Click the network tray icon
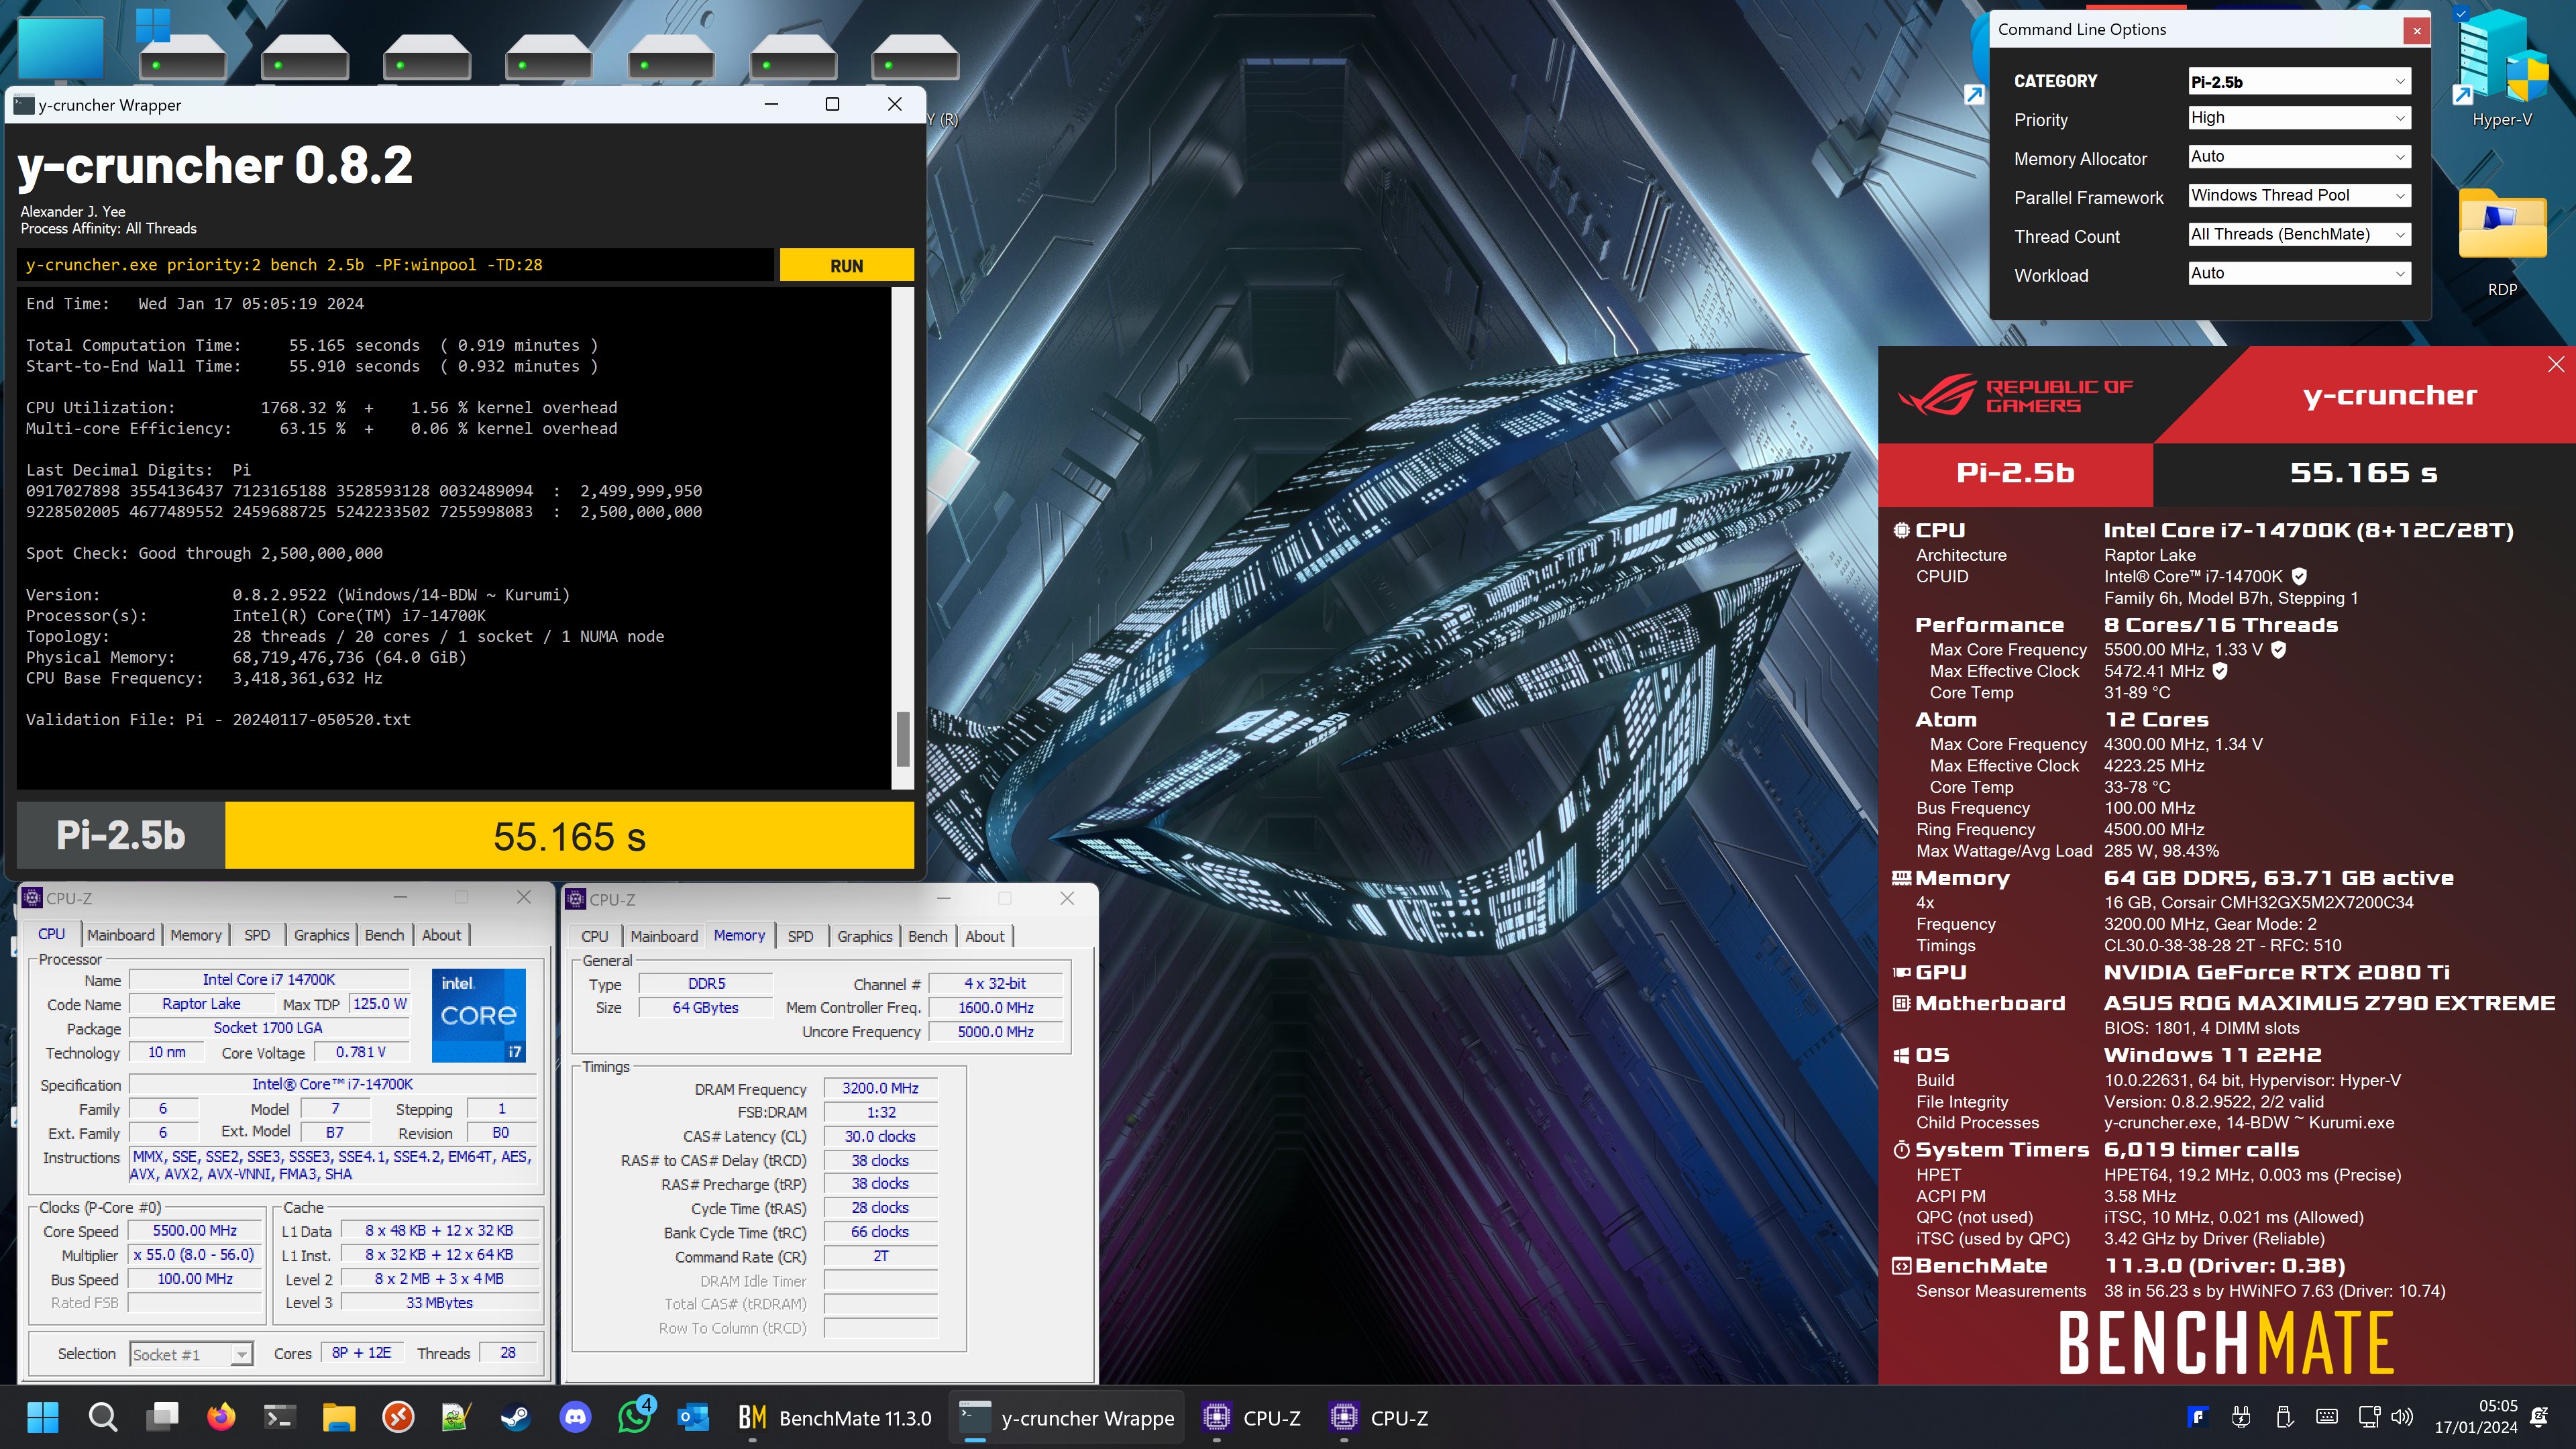2576x1449 pixels. coord(2368,1417)
